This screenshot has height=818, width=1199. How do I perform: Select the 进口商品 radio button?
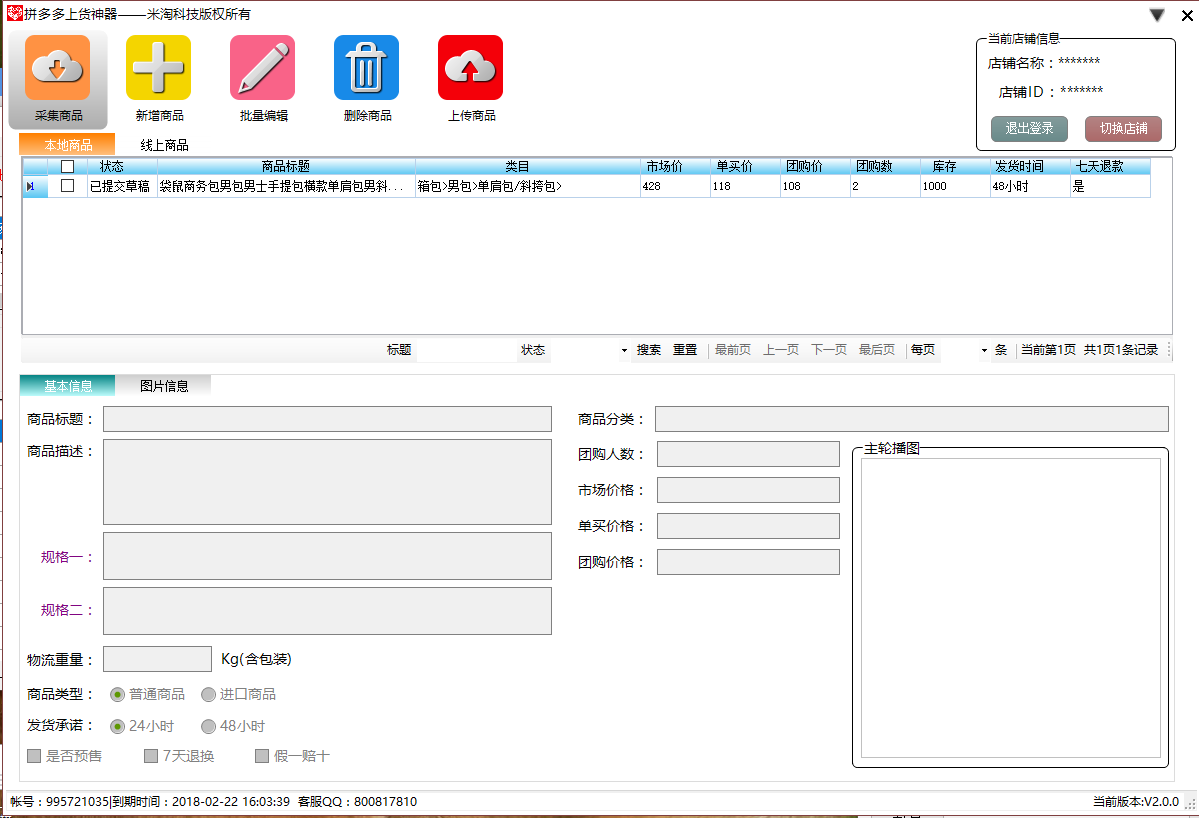click(x=208, y=694)
